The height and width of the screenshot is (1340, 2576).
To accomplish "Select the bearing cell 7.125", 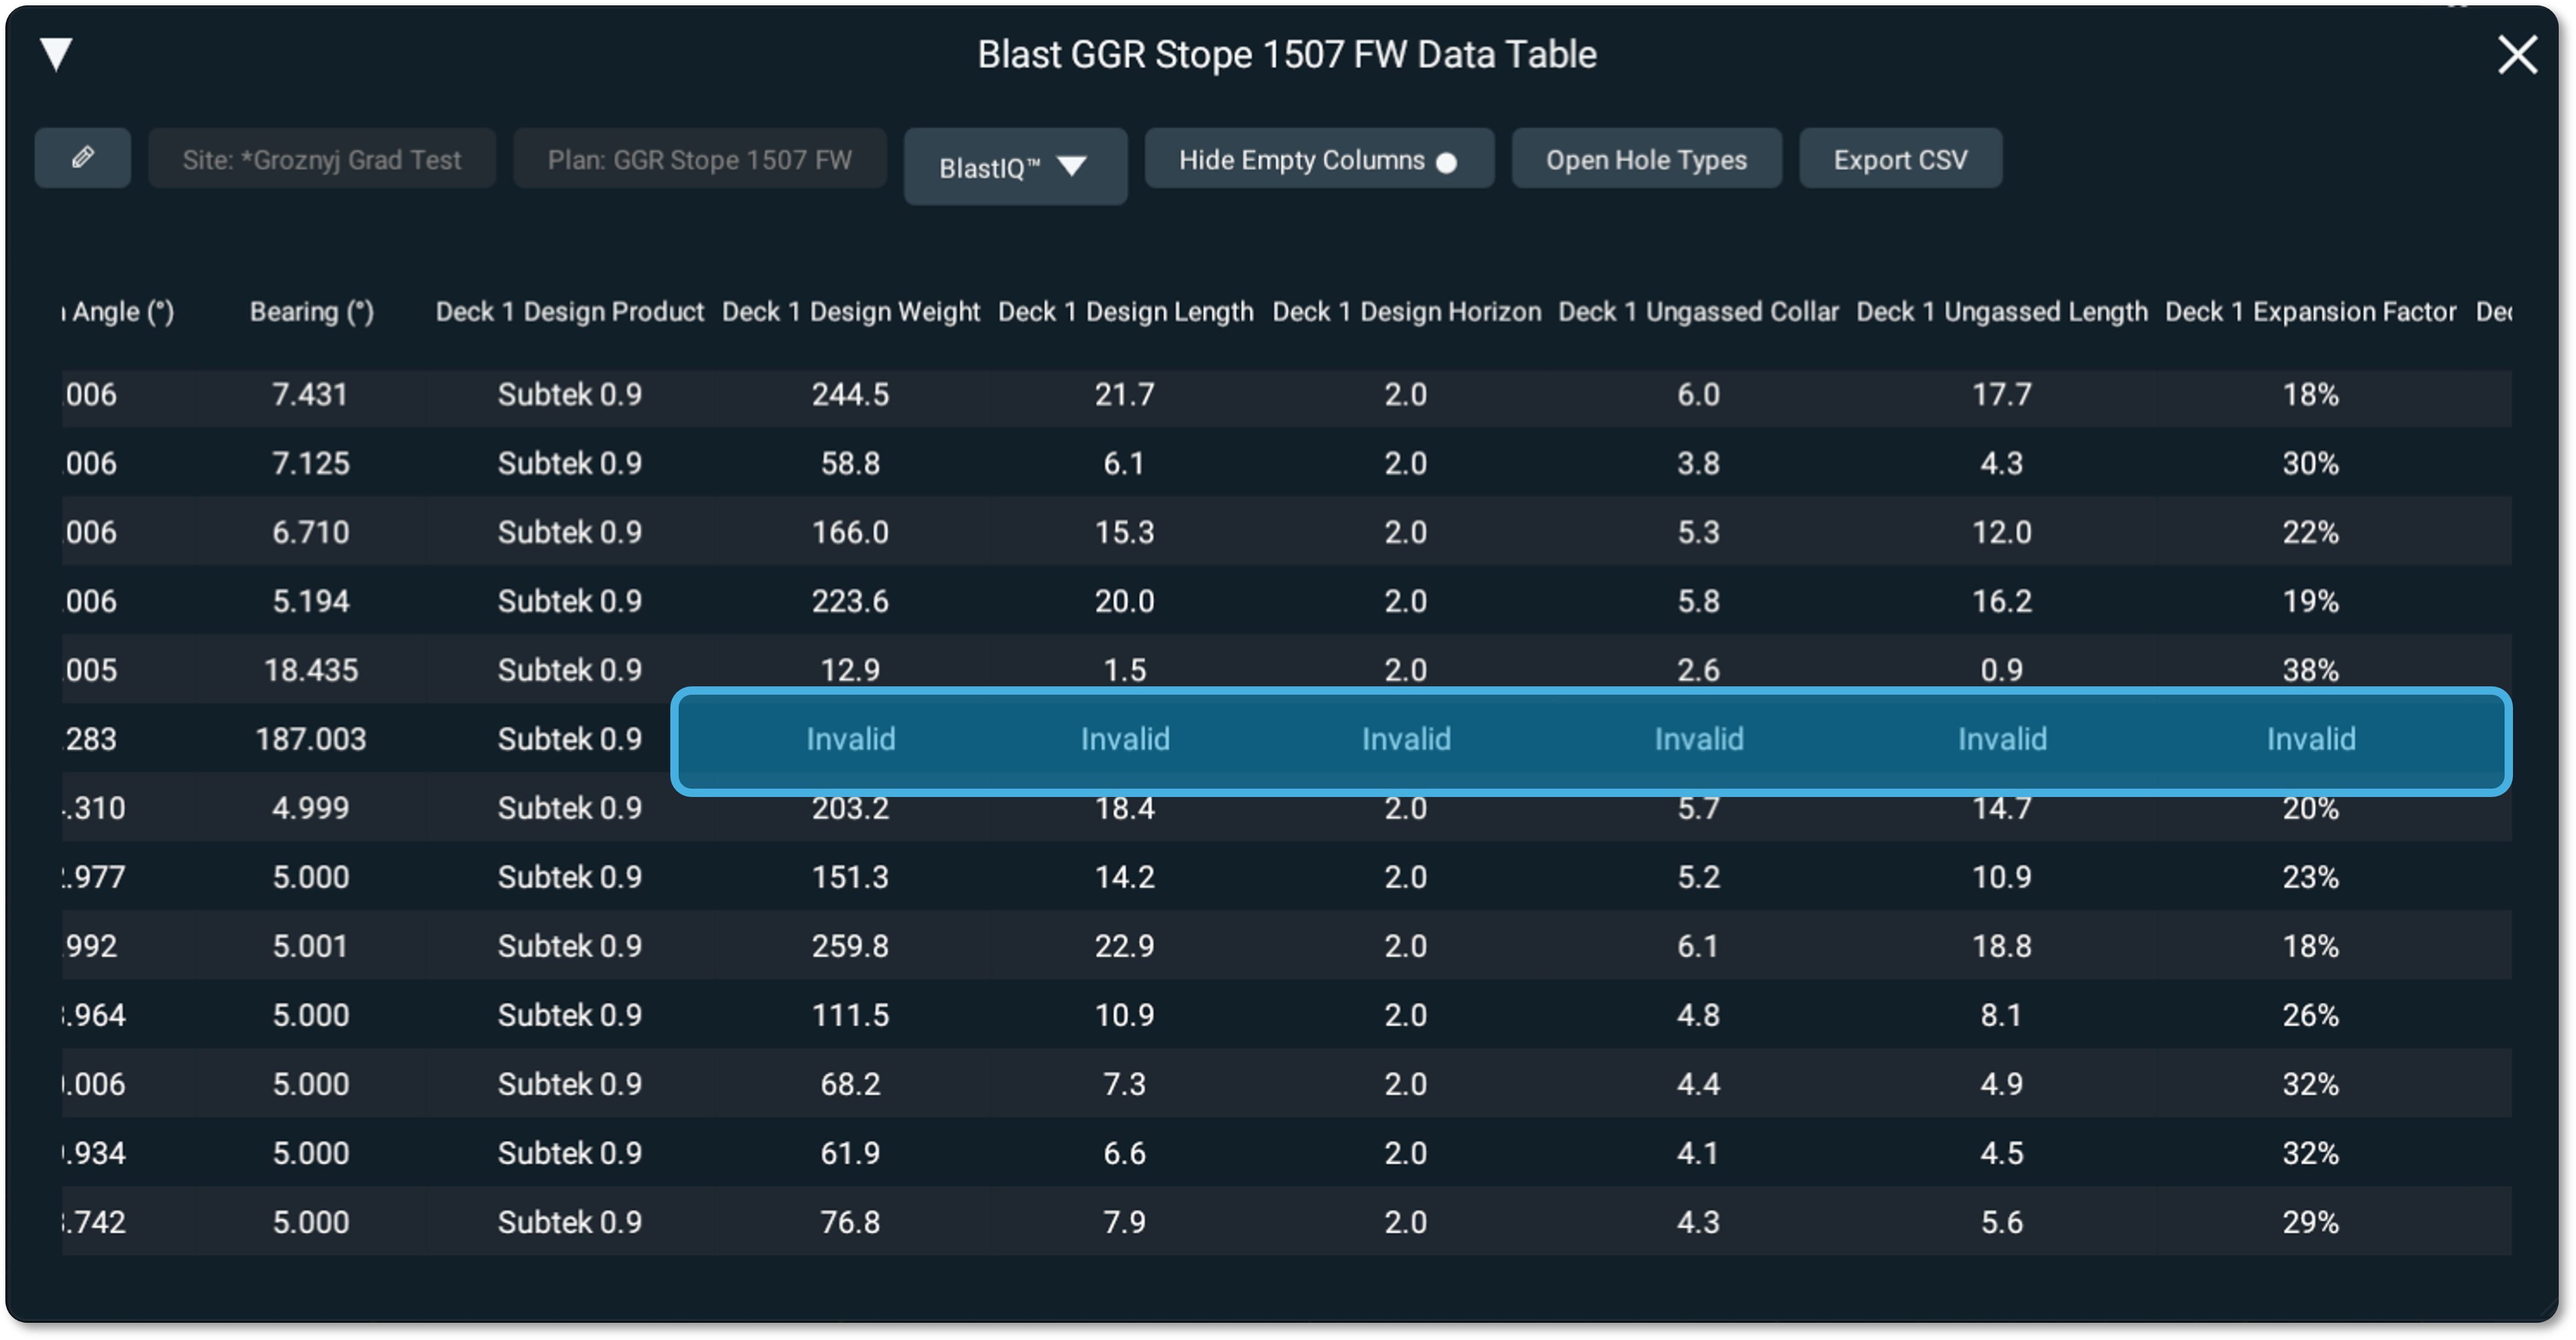I will [311, 463].
